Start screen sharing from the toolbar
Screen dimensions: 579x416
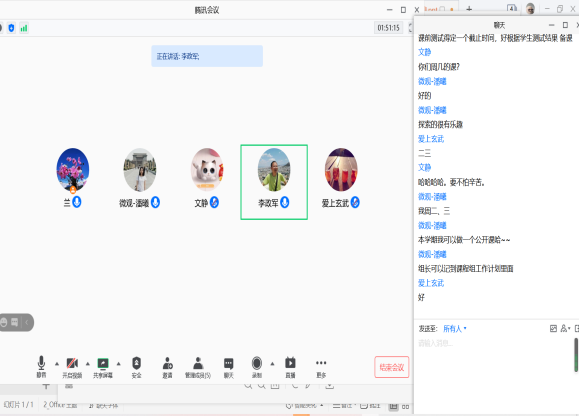(x=103, y=367)
